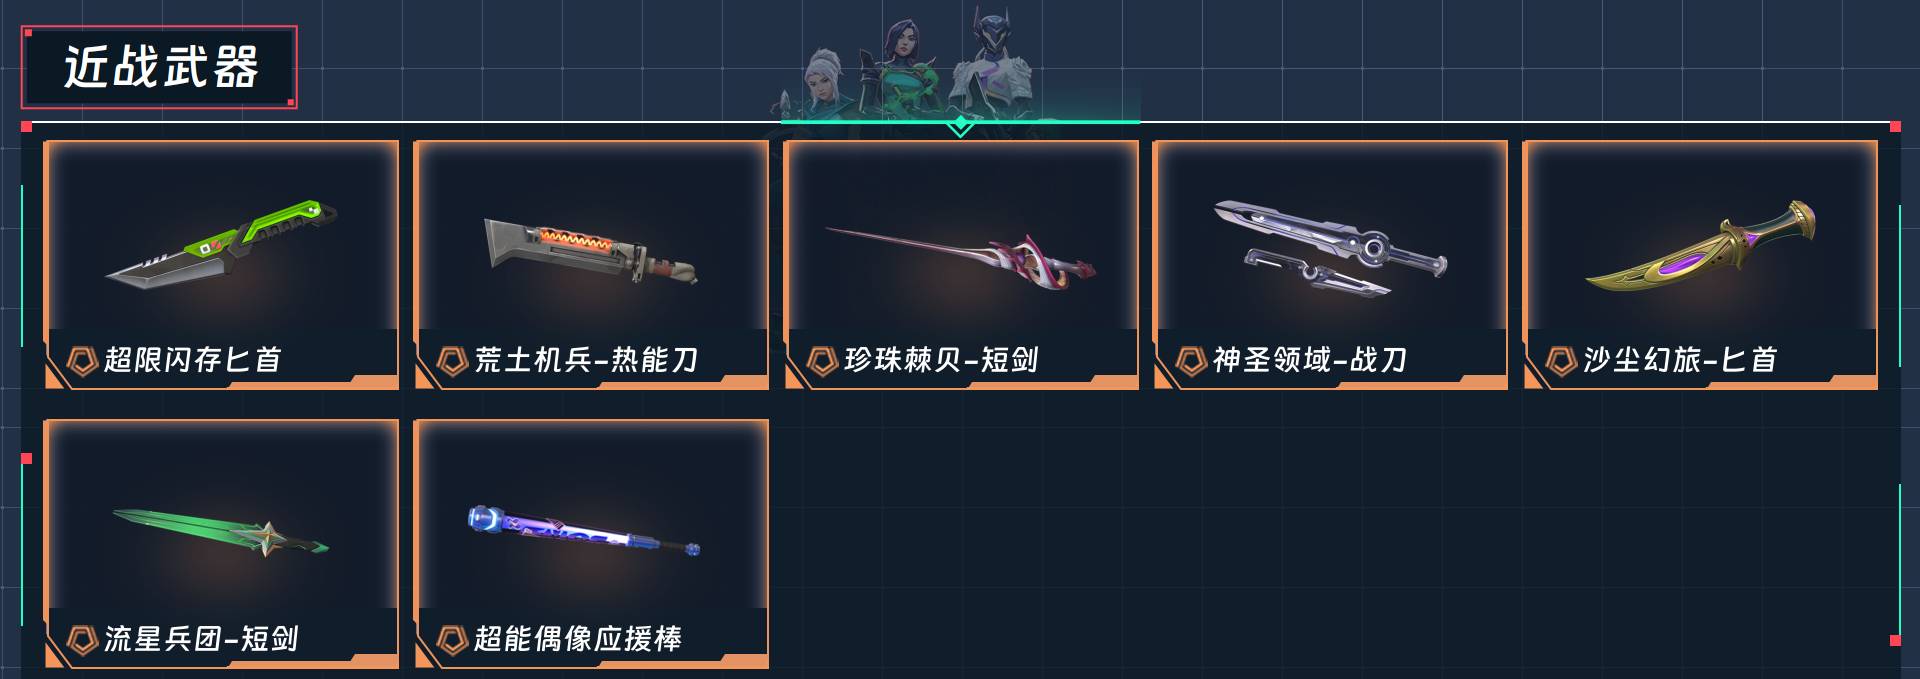Click the 神圣领域-战刀 name label
This screenshot has height=679, width=1920.
point(1310,360)
